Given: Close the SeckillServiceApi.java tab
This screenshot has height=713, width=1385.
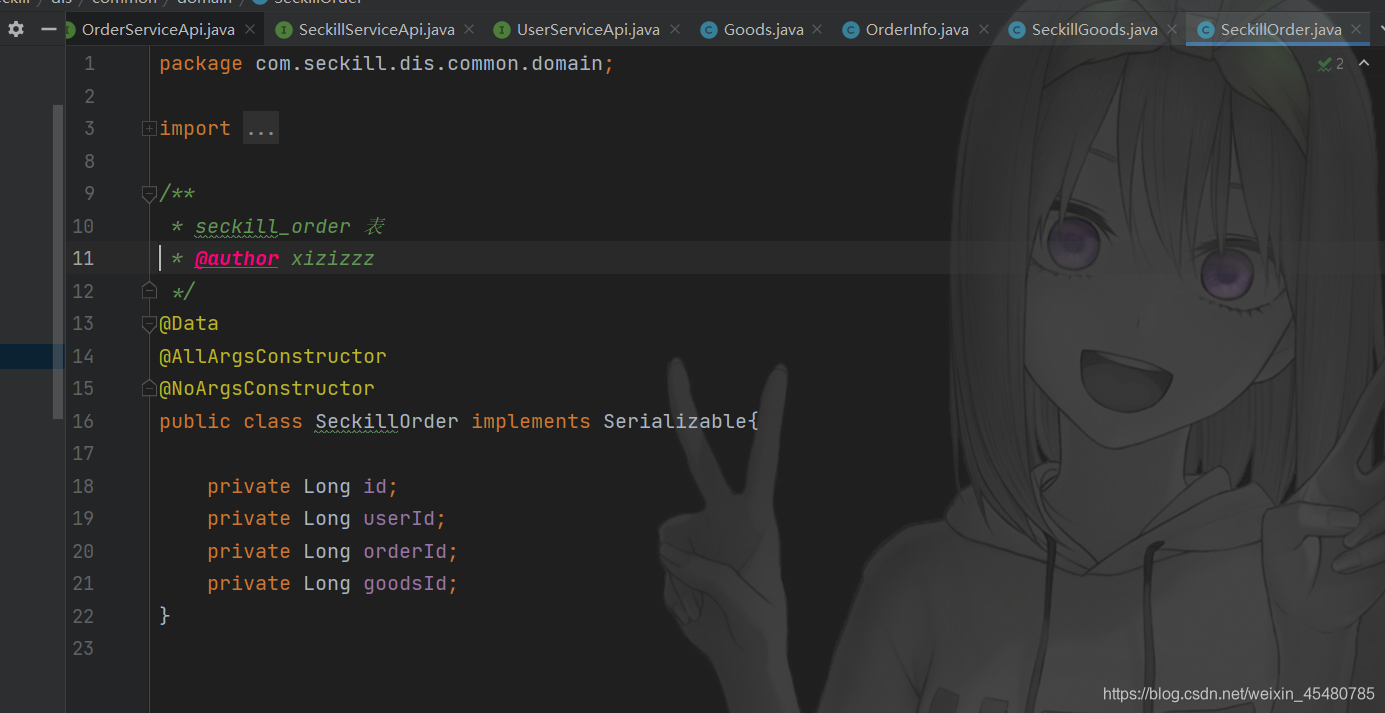Looking at the screenshot, I should tap(469, 30).
